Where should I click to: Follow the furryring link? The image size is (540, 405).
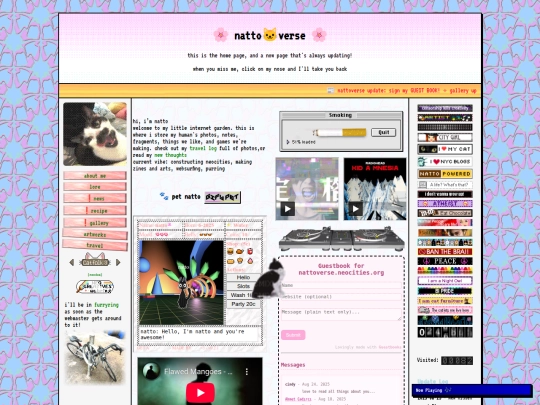click(x=106, y=305)
